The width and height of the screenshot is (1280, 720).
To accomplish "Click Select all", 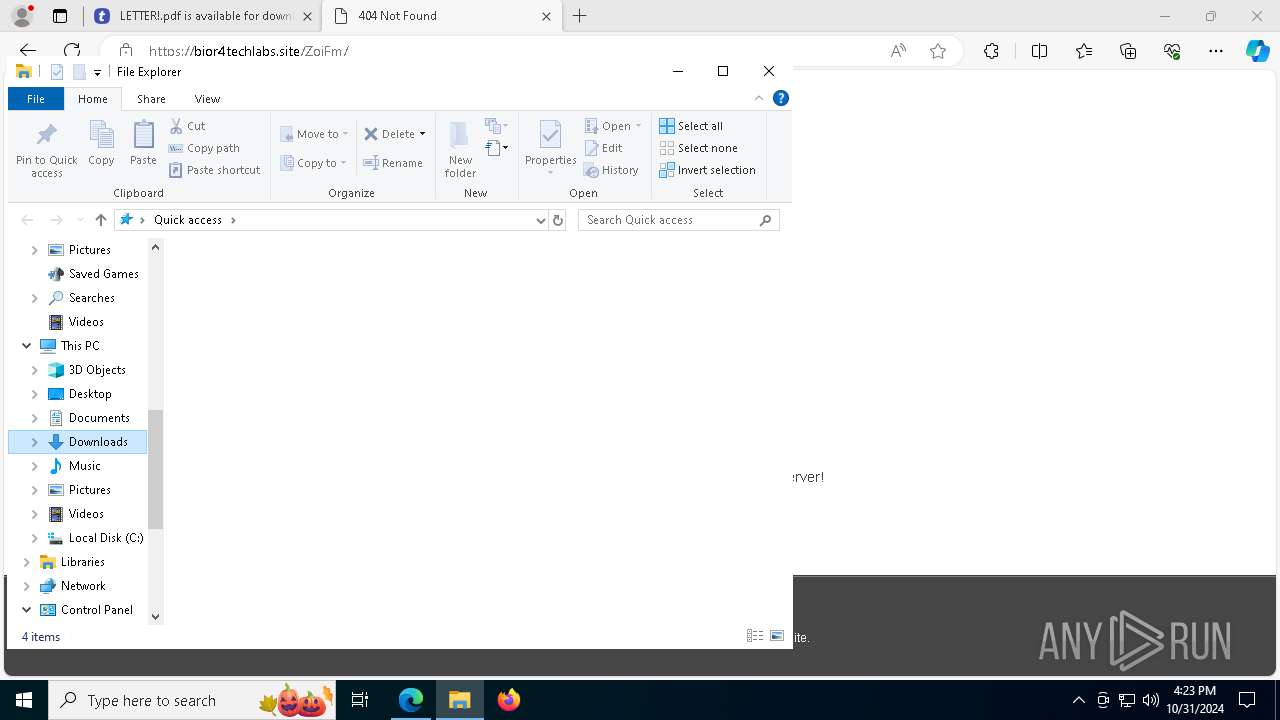I will [x=691, y=126].
